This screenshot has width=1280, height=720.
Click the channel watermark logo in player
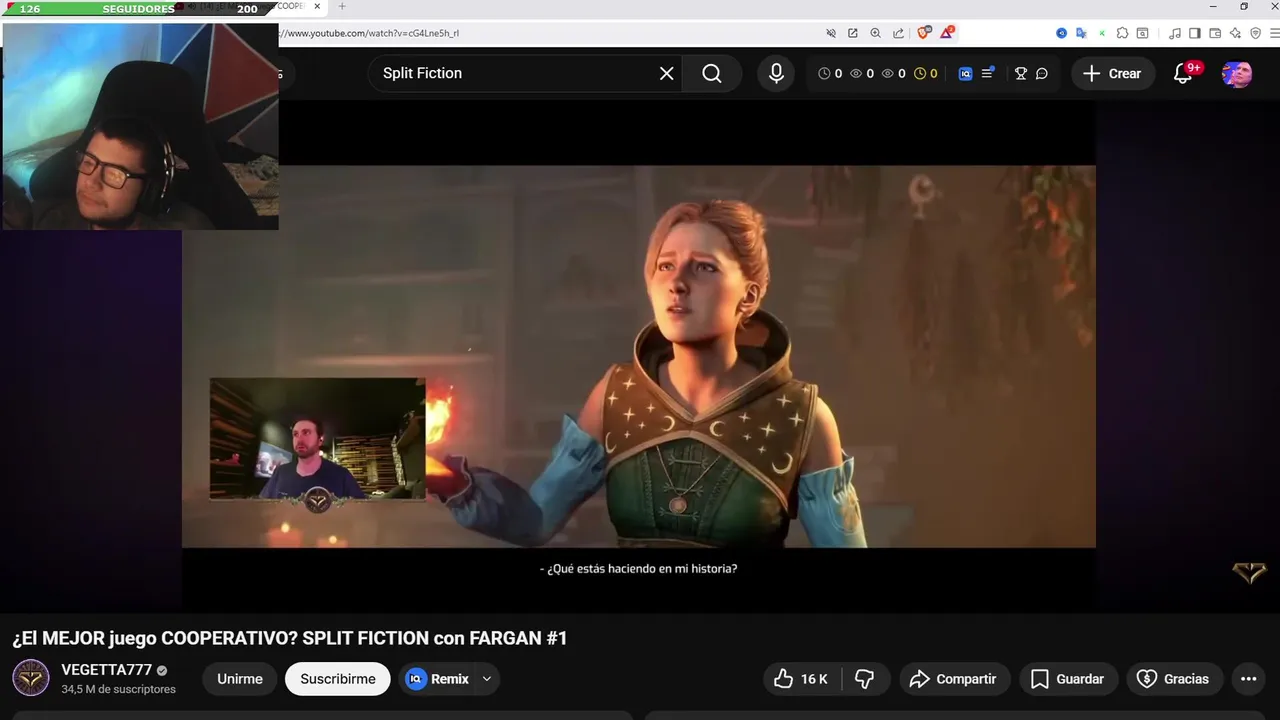pos(1249,572)
